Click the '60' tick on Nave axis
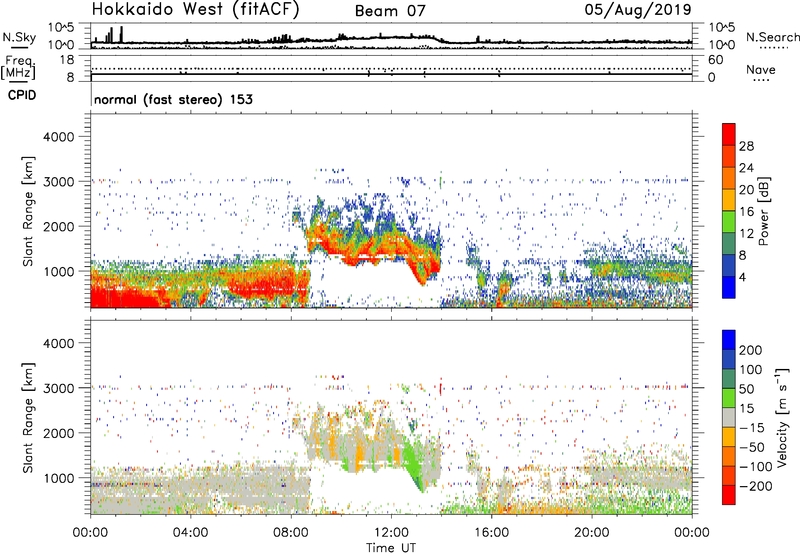The width and height of the screenshot is (800, 554). pyautogui.click(x=715, y=60)
